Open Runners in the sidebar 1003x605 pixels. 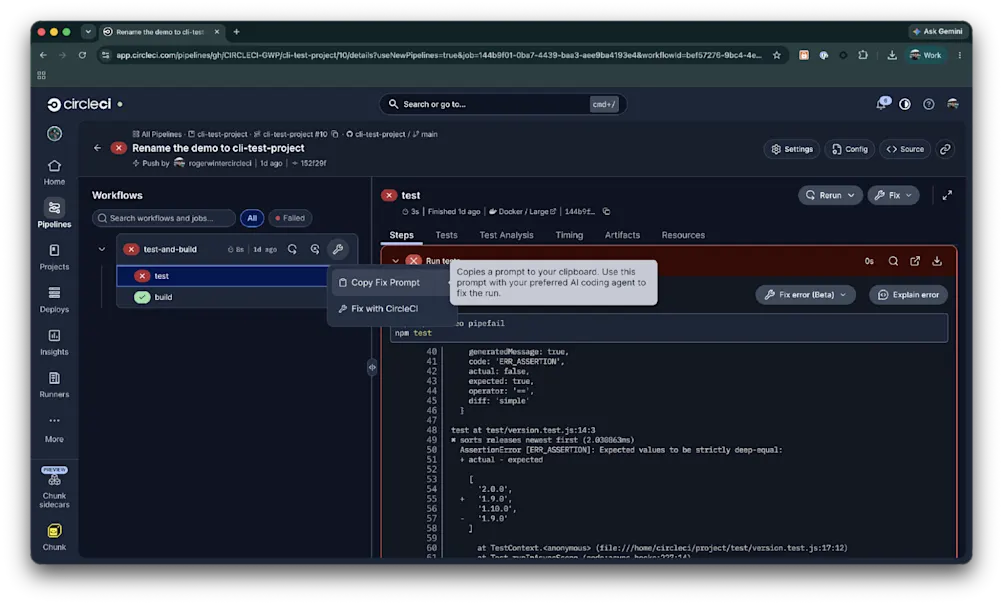[x=54, y=385]
